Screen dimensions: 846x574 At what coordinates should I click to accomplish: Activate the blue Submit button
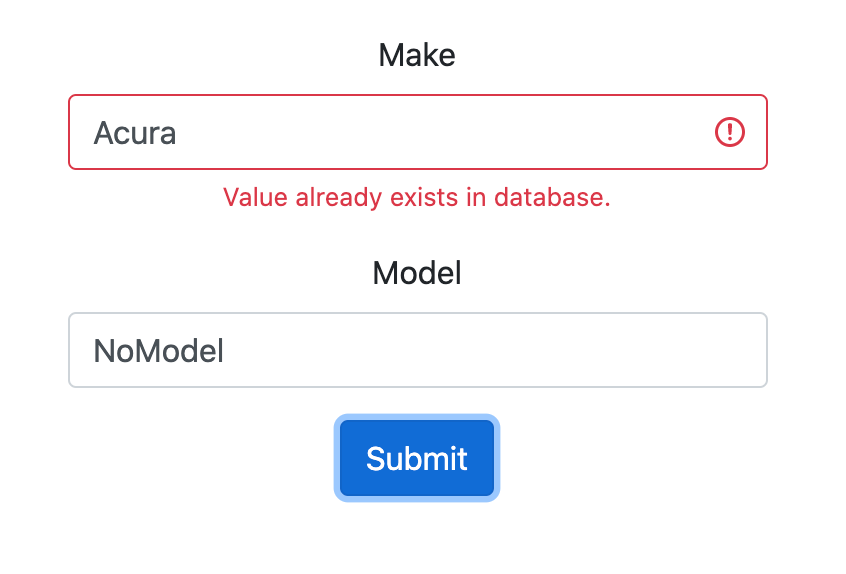[x=417, y=458]
